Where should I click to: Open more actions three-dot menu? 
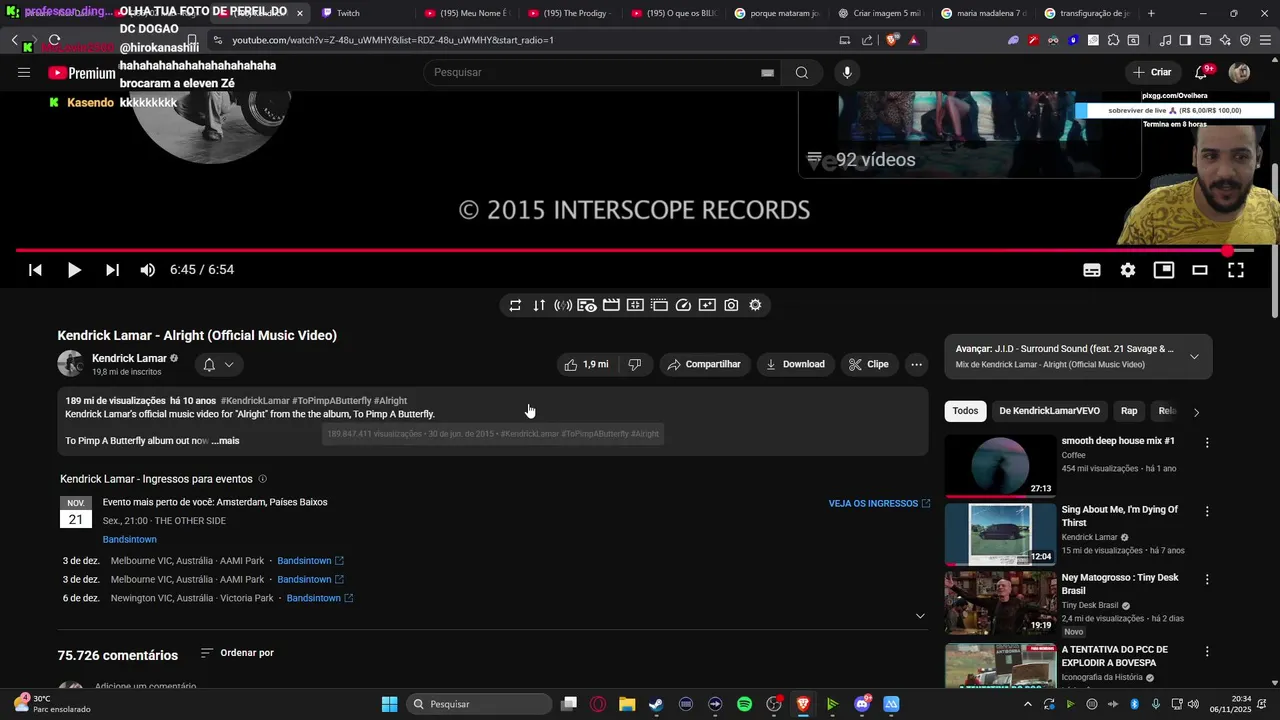[x=916, y=364]
